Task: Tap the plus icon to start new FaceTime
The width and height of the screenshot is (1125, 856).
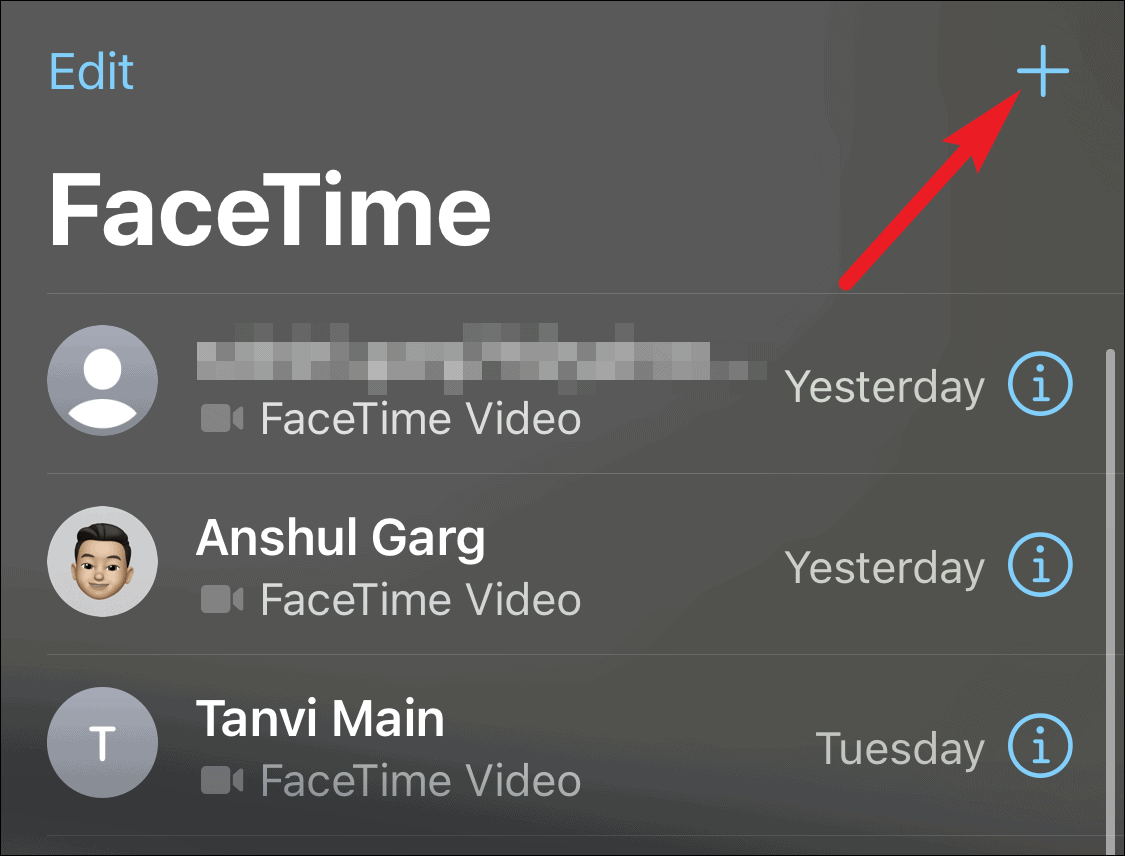Action: 1042,71
